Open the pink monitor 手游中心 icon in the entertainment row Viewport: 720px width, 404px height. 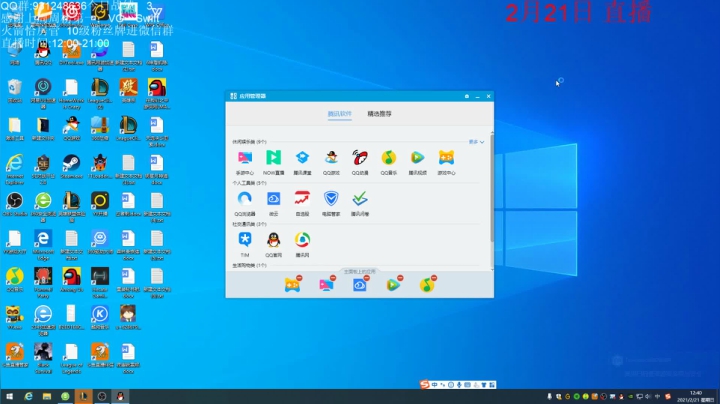pos(245,158)
